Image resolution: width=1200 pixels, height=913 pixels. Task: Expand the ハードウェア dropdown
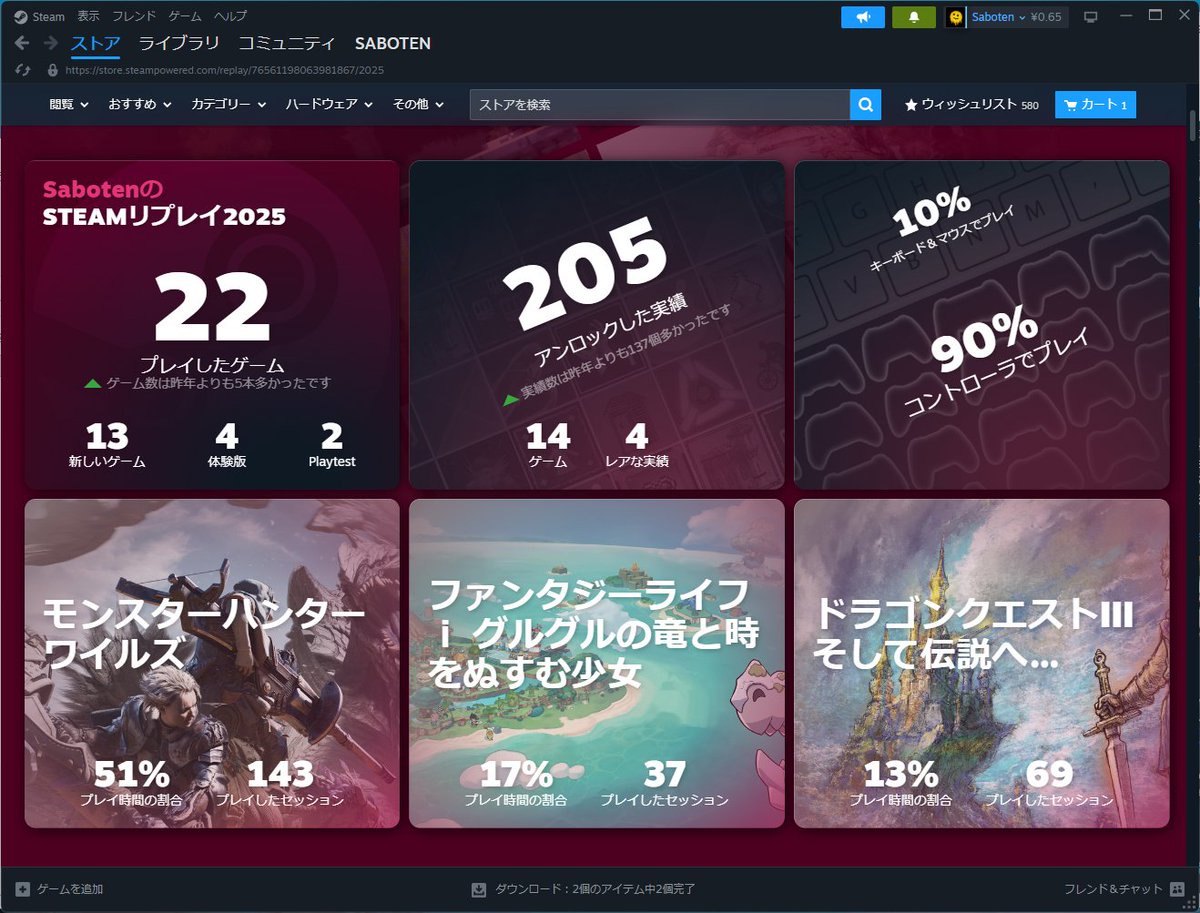329,104
